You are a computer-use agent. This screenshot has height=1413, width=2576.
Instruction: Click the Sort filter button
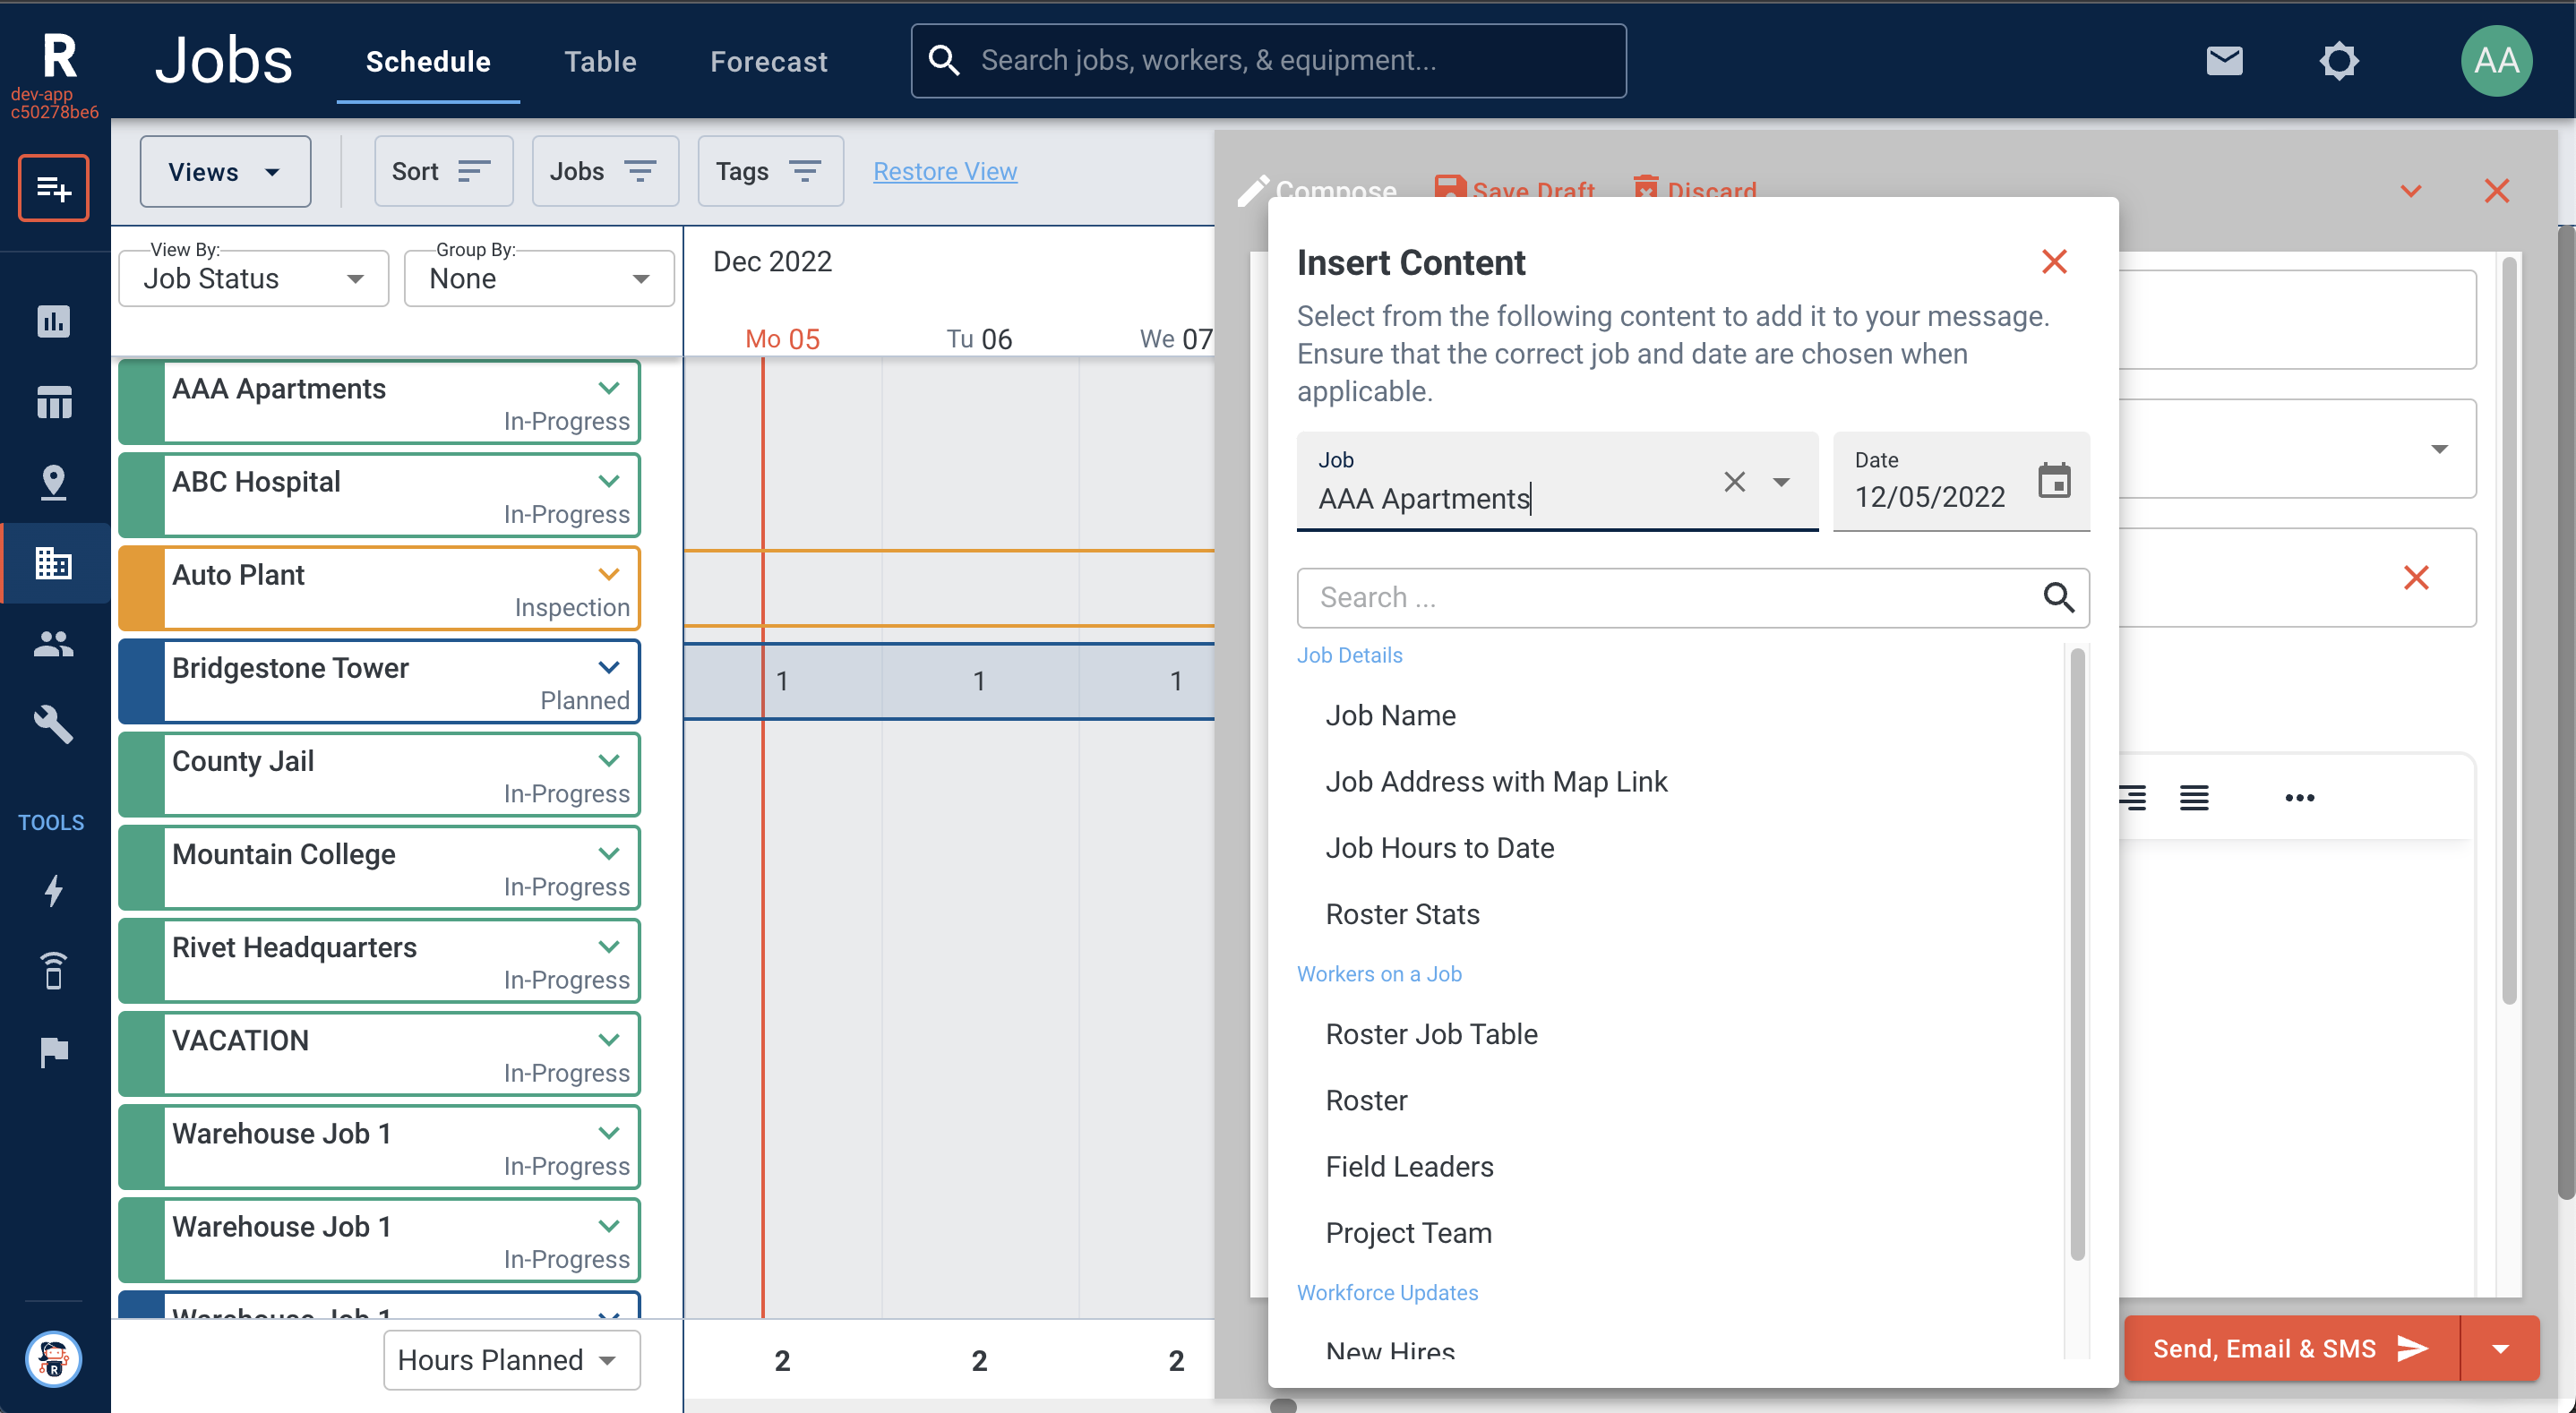pos(443,171)
